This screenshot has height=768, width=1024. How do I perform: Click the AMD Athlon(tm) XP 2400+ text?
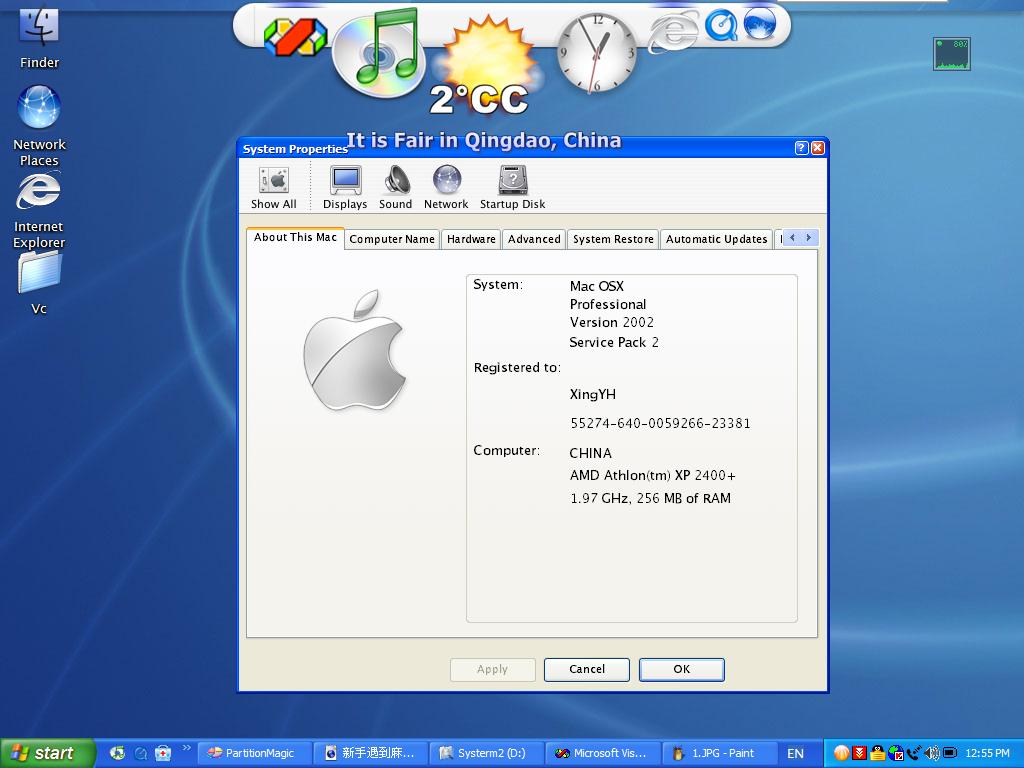pyautogui.click(x=652, y=475)
